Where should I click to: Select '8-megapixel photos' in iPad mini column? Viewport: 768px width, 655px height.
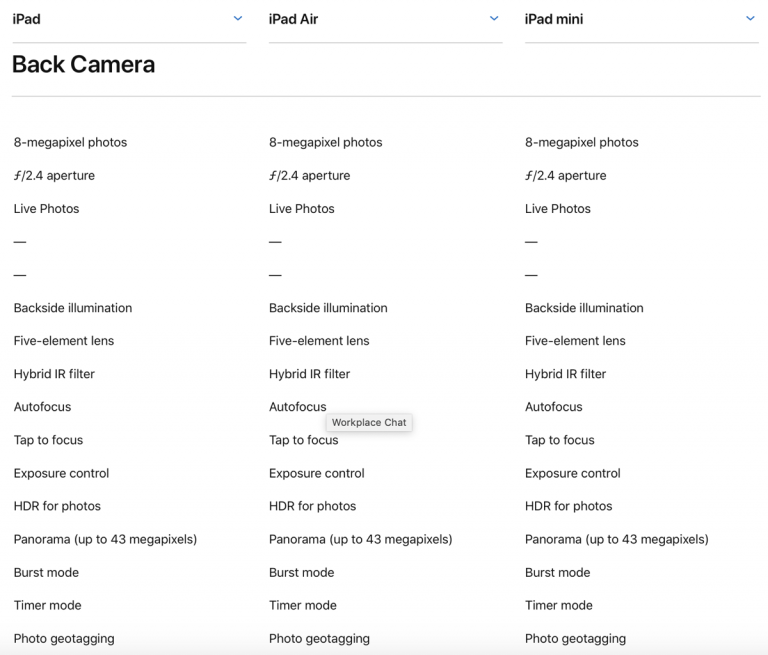point(581,142)
